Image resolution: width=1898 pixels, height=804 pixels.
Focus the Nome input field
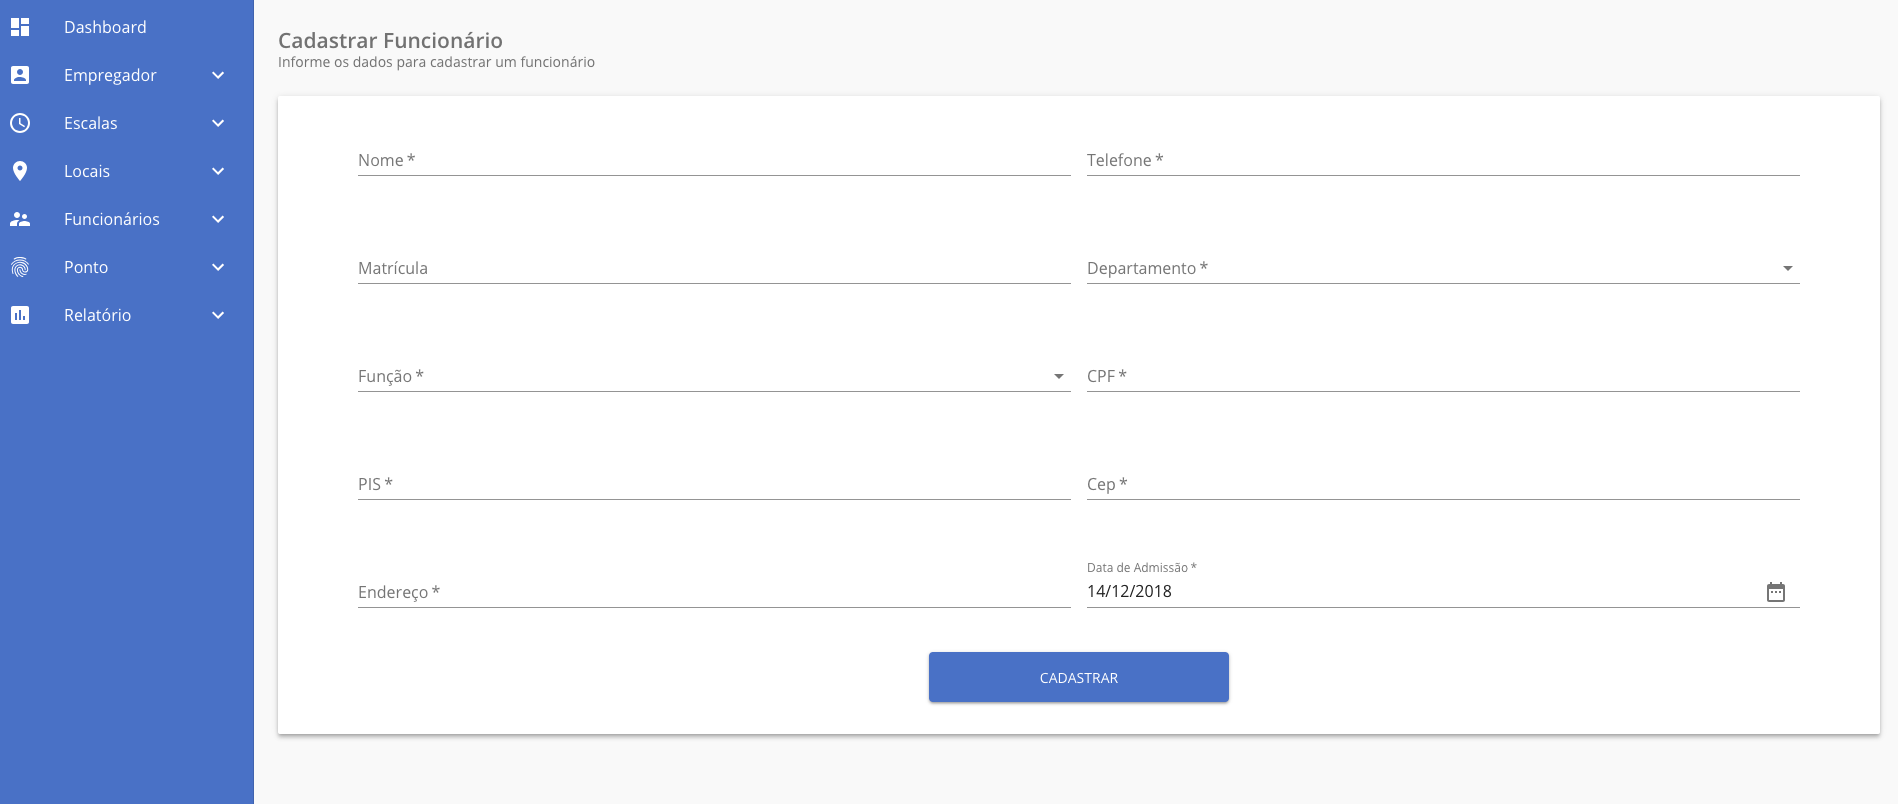(713, 160)
